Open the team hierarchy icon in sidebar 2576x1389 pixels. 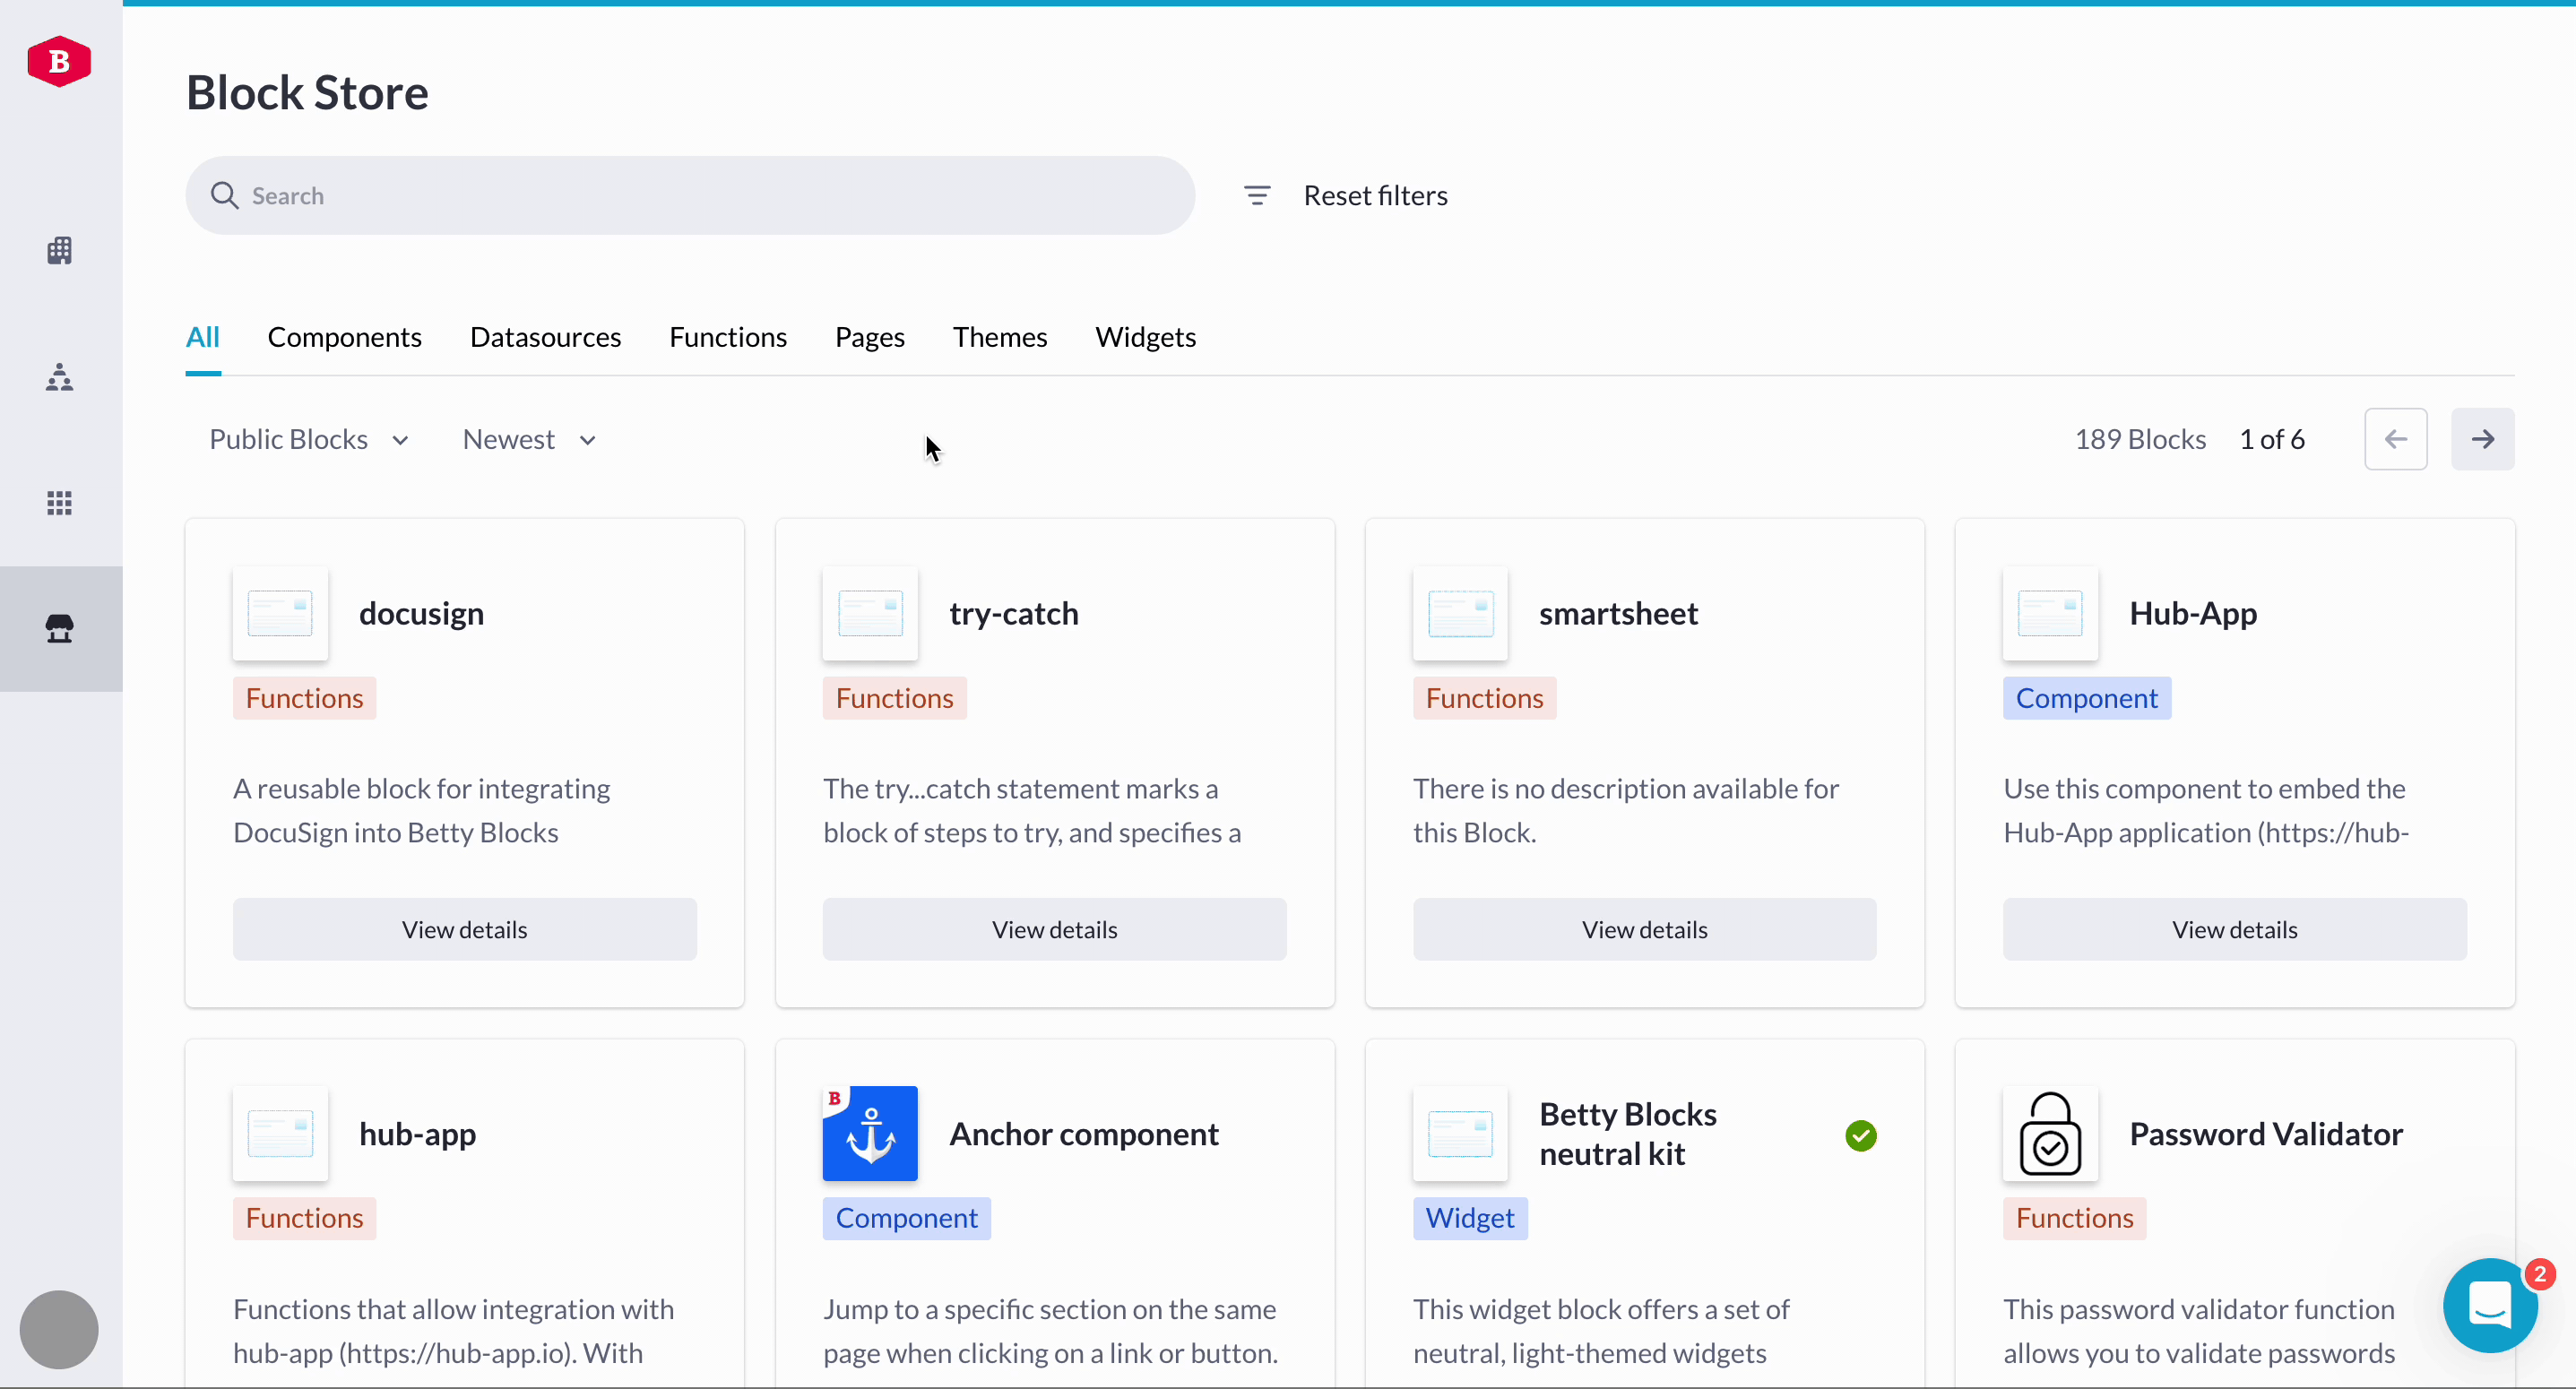(60, 376)
